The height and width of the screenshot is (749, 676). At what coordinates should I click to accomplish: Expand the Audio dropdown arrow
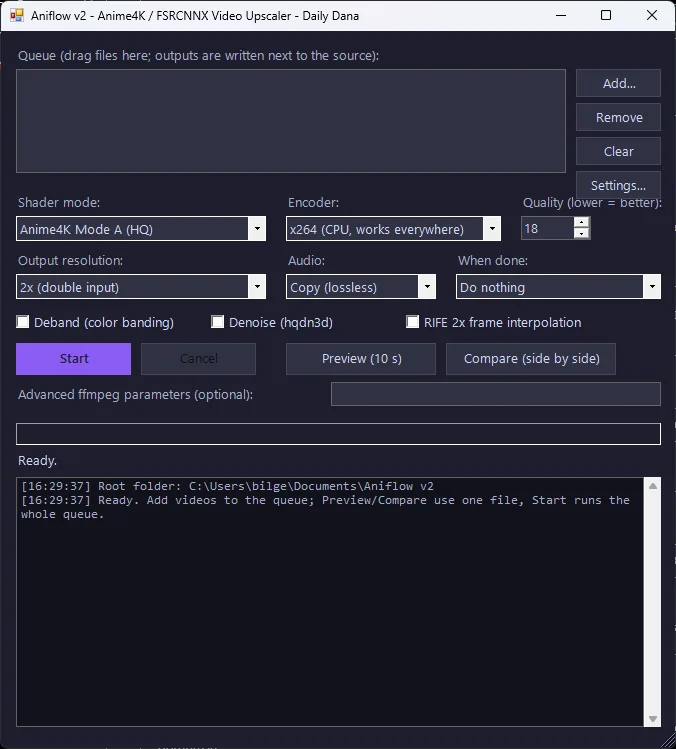pos(427,287)
